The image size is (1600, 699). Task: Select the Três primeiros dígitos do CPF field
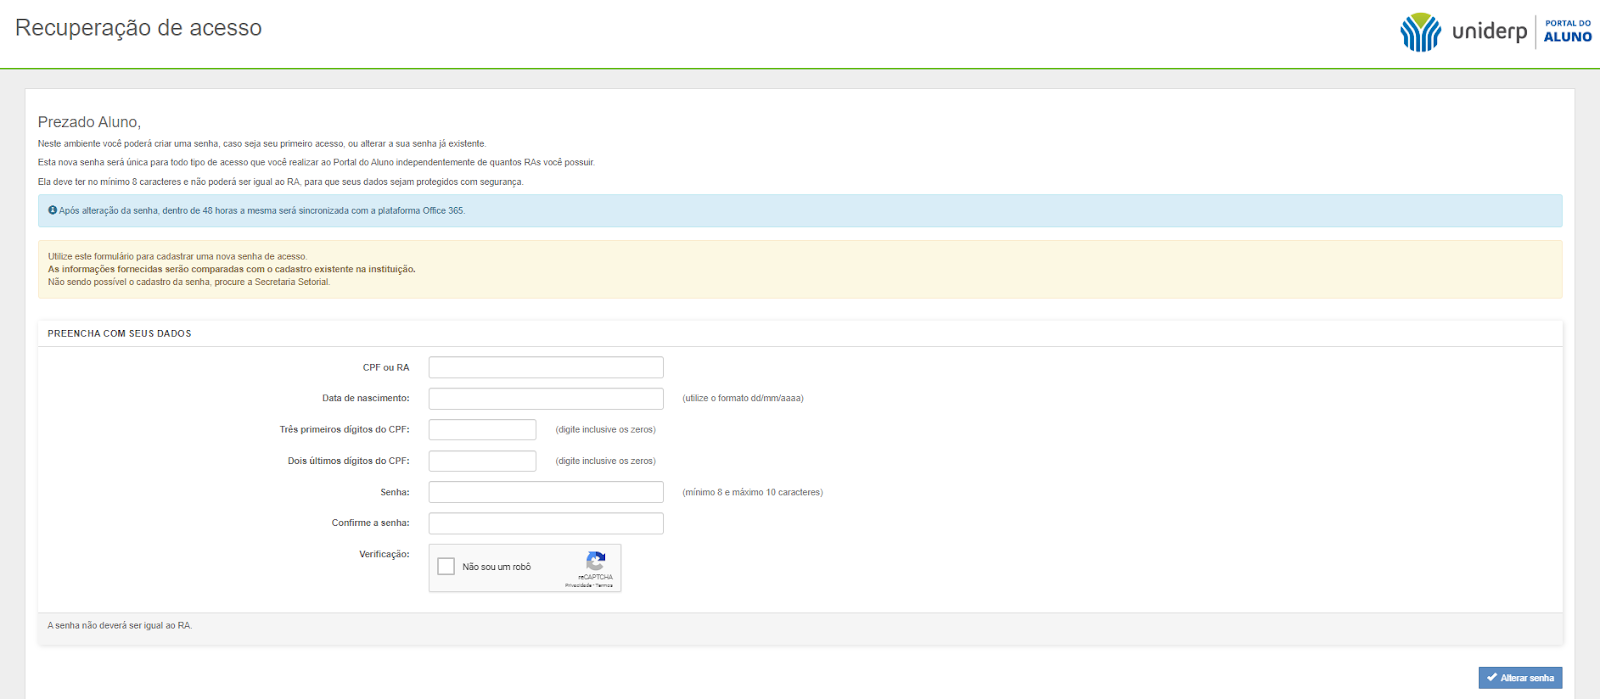click(482, 430)
